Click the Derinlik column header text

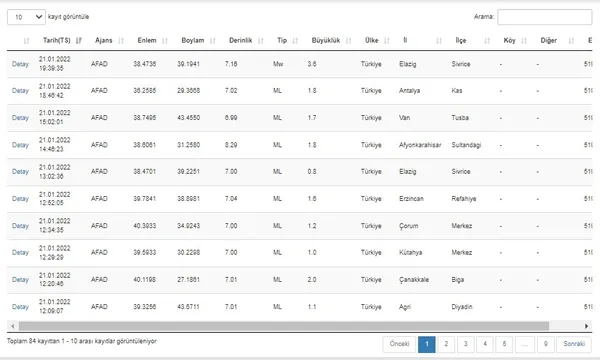coord(240,41)
